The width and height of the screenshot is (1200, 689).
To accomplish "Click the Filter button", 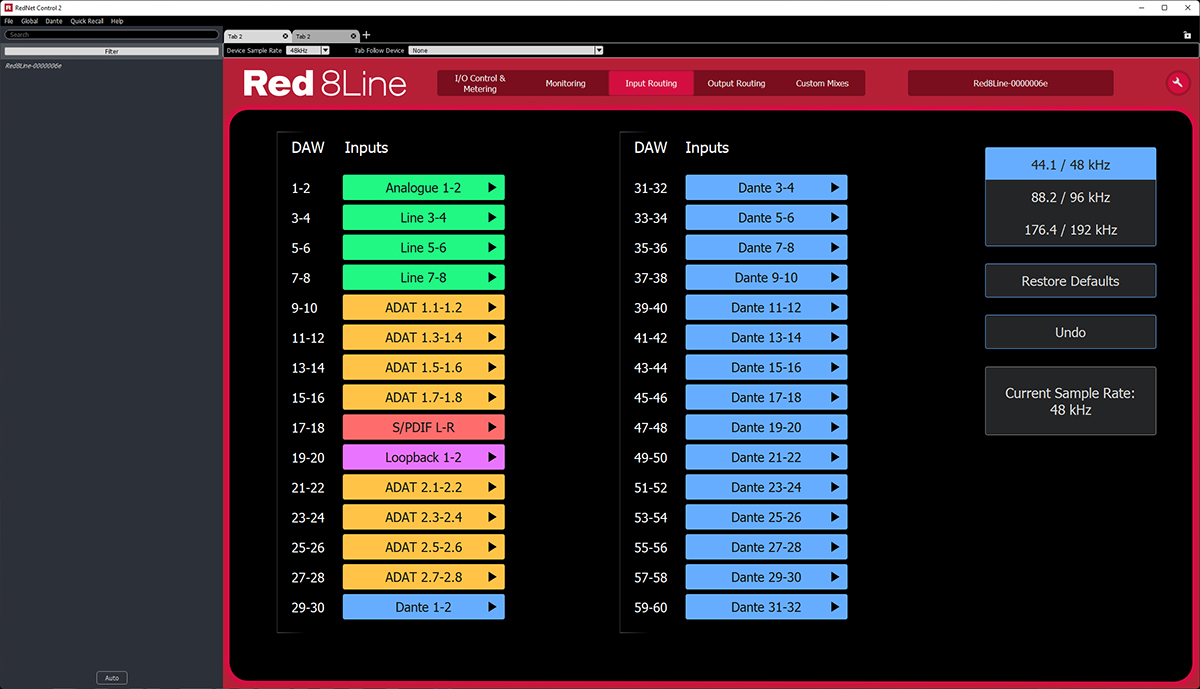I will [x=112, y=51].
